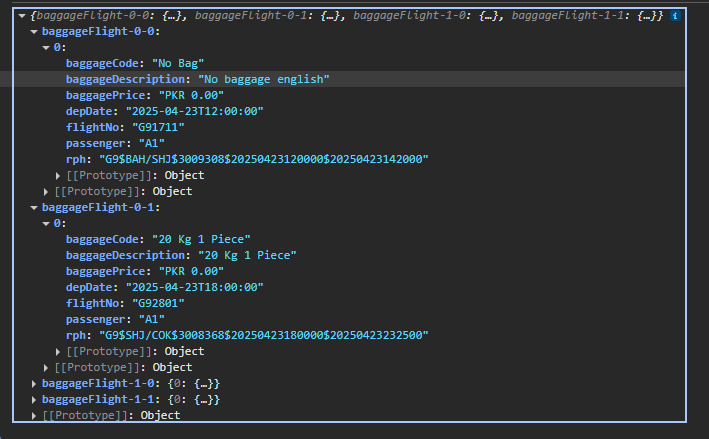Click baggageCode value "20 Kg 1 Piece"

point(201,239)
